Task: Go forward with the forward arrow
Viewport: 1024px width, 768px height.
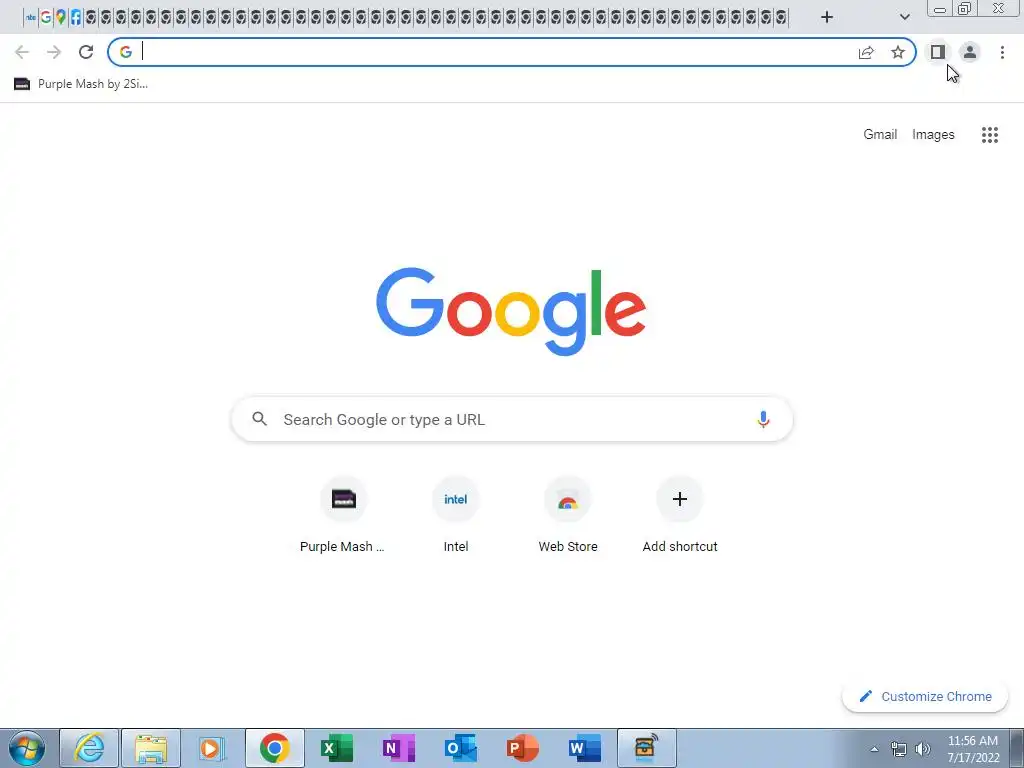Action: click(x=54, y=52)
